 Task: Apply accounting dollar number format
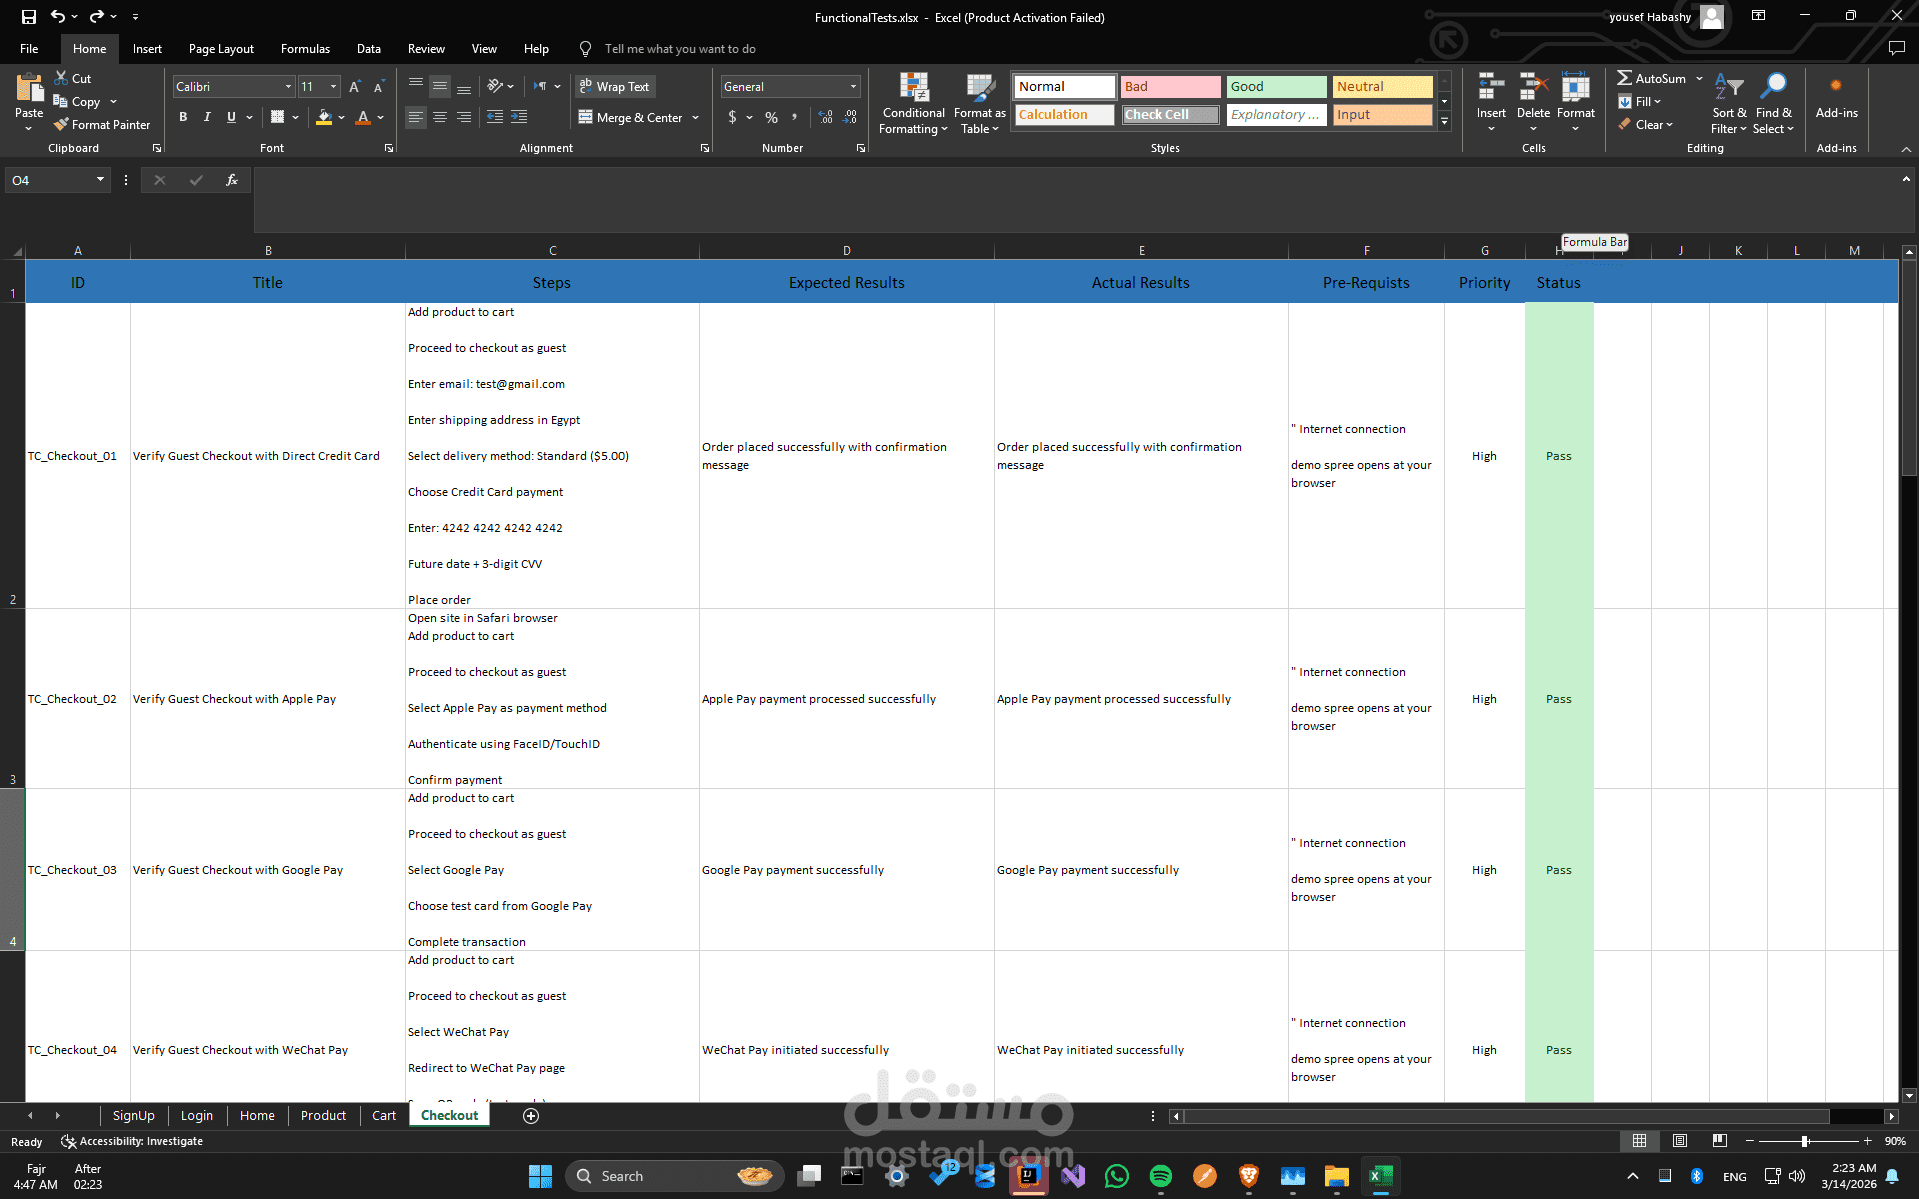pos(732,117)
